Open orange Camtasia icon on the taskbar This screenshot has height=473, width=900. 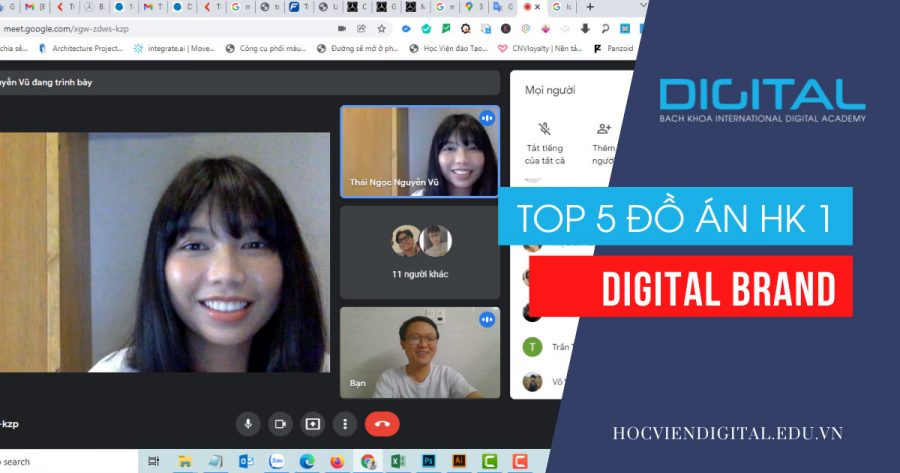pos(520,462)
